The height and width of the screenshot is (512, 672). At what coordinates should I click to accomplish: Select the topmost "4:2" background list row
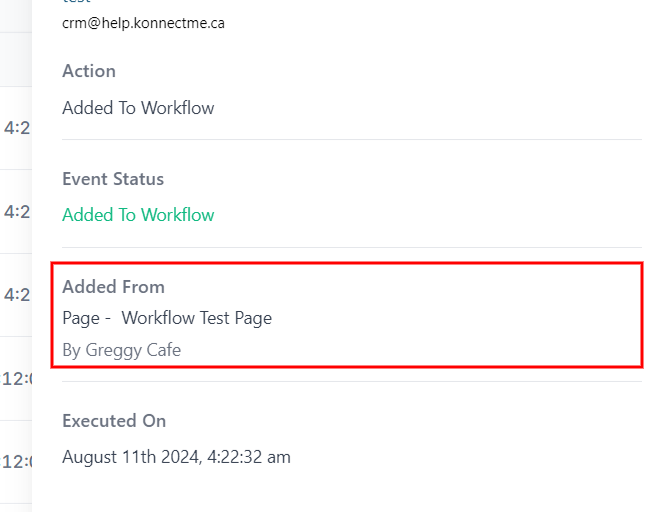click(16, 128)
